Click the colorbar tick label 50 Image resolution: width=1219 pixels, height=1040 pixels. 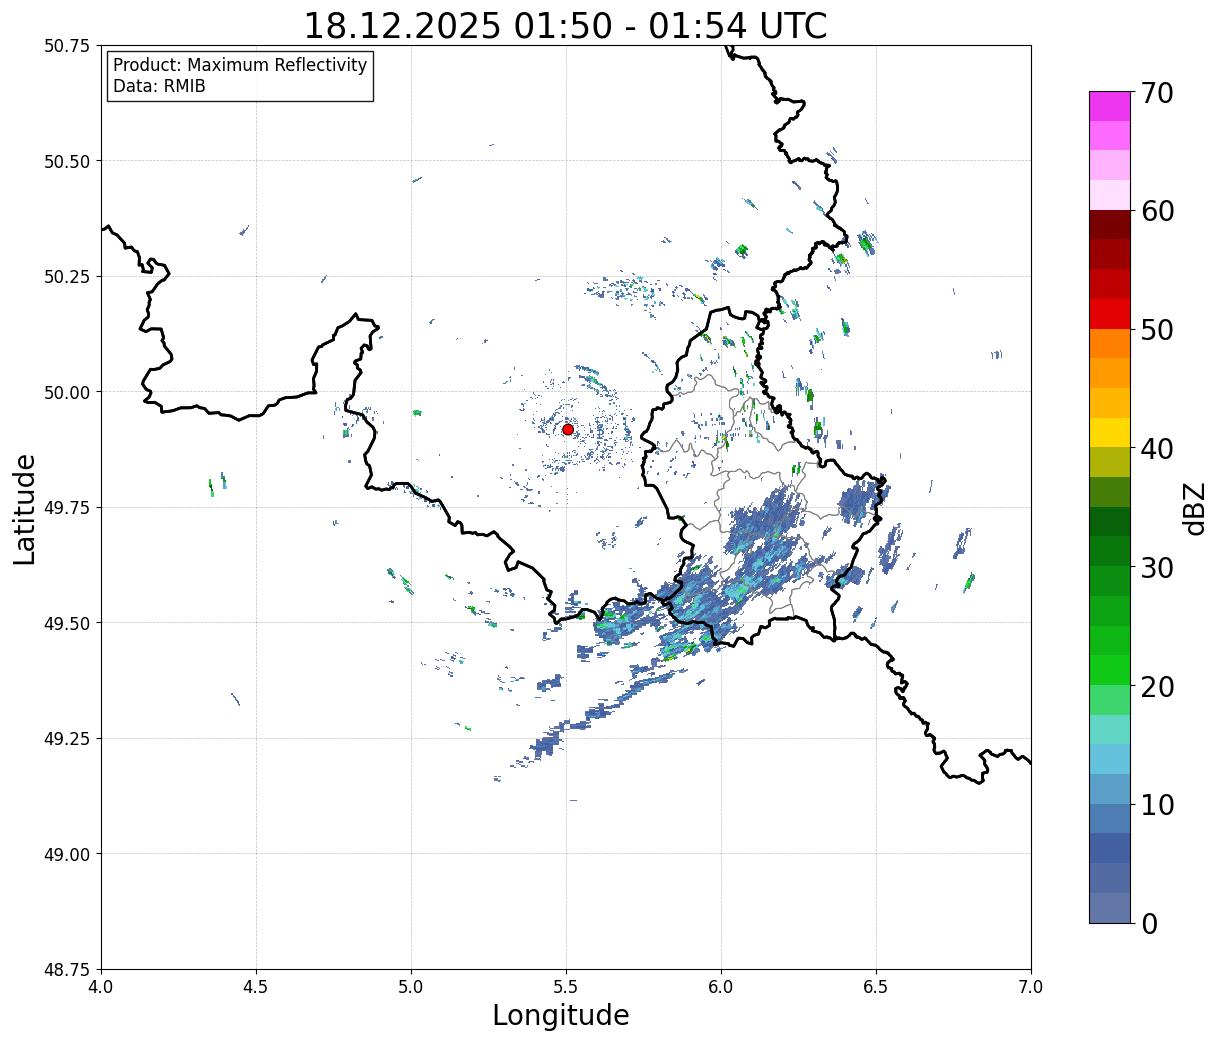tap(1157, 330)
